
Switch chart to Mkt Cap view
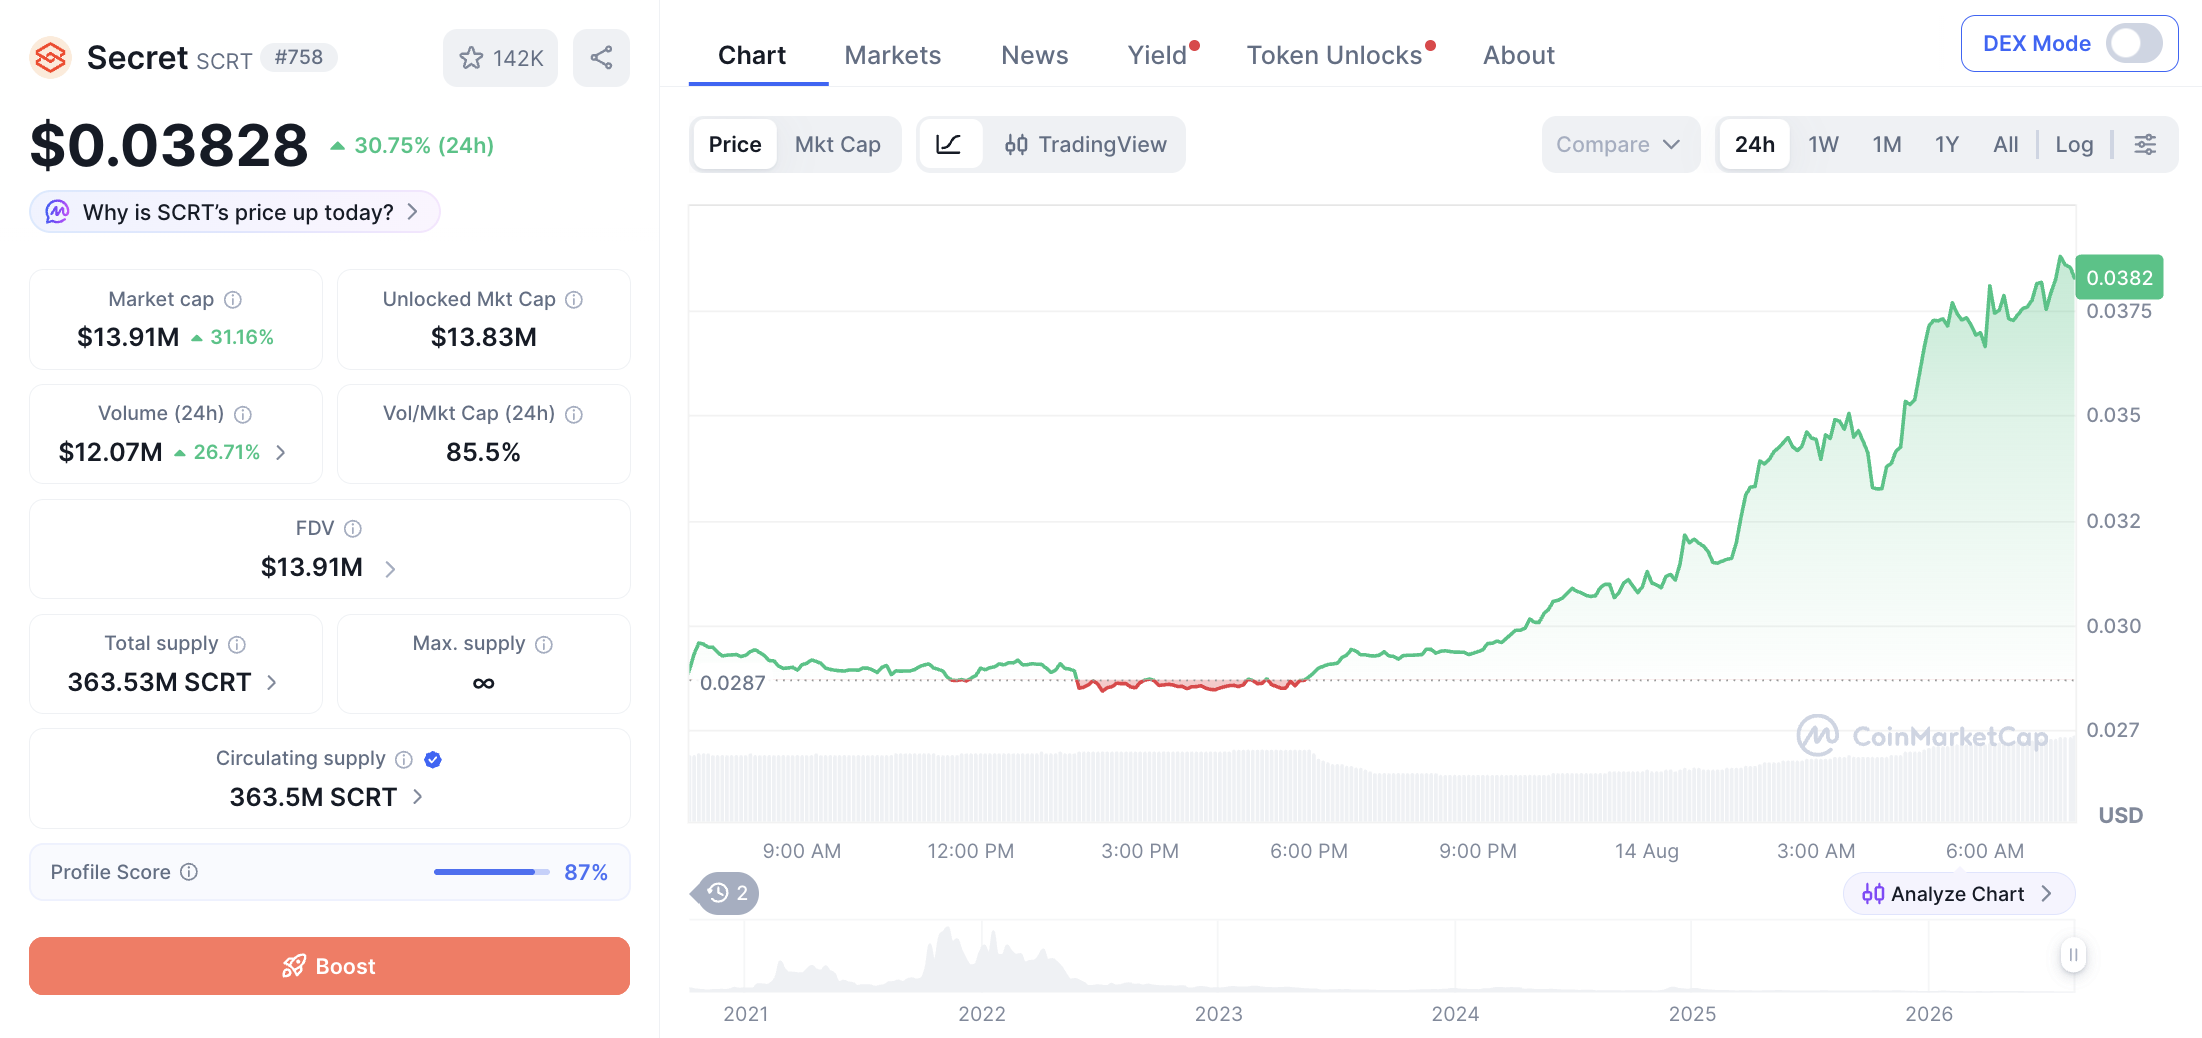pyautogui.click(x=838, y=145)
